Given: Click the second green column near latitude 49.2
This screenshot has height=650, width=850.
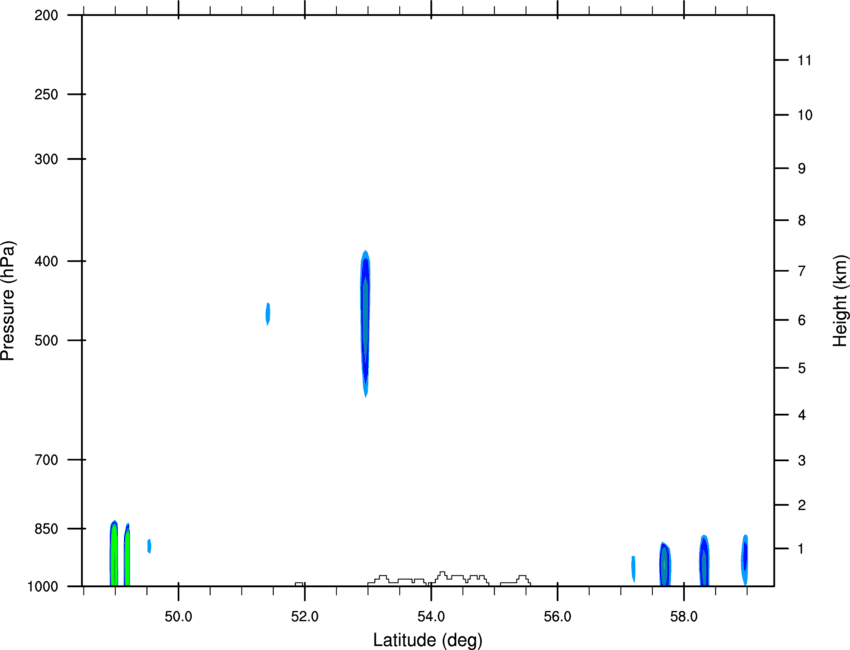Looking at the screenshot, I should [127, 555].
